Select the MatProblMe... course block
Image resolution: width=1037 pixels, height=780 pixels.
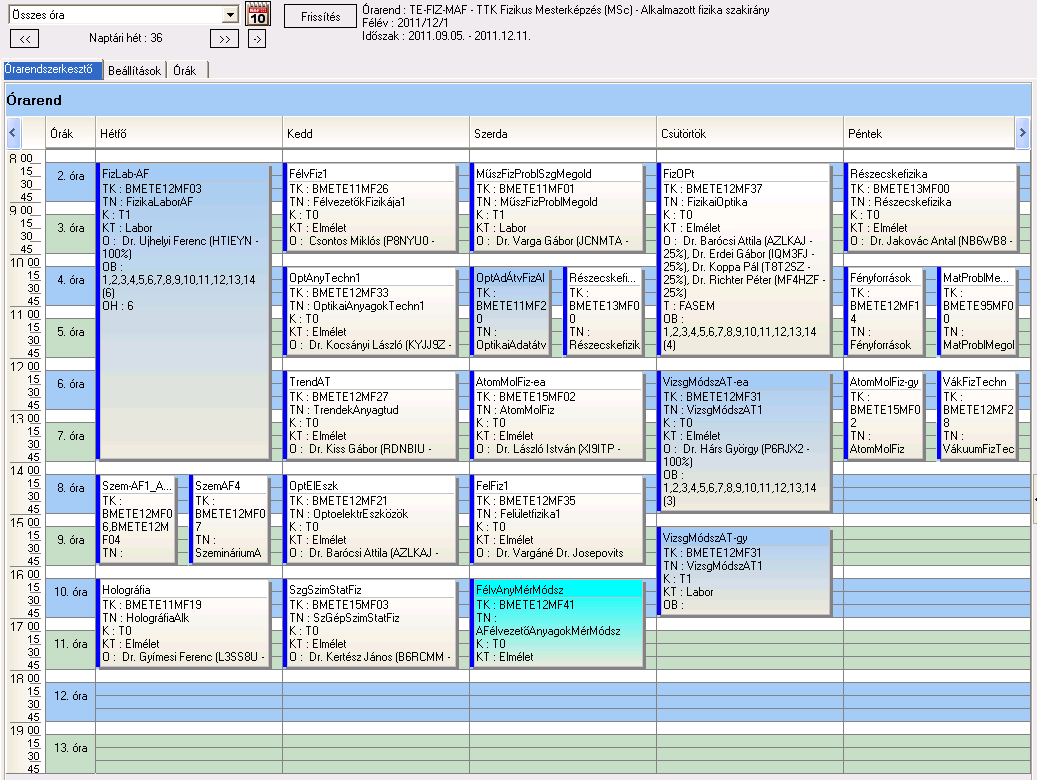click(977, 311)
